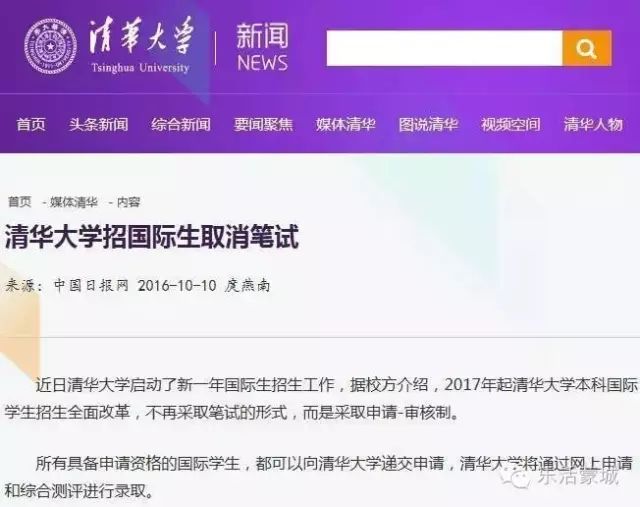Focus the news search input box
Viewport: 640px width, 507px height.
click(x=444, y=48)
